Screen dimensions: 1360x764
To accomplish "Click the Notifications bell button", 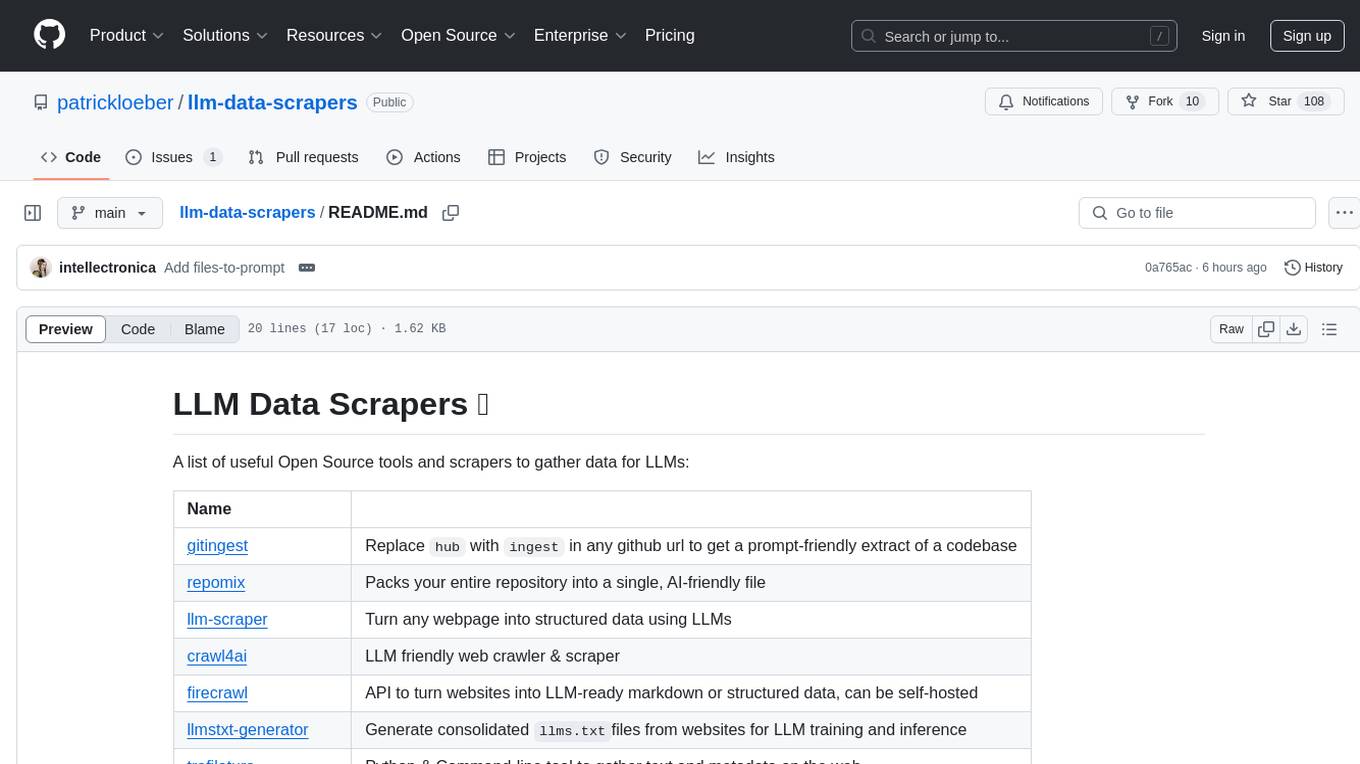I will pyautogui.click(x=1044, y=102).
